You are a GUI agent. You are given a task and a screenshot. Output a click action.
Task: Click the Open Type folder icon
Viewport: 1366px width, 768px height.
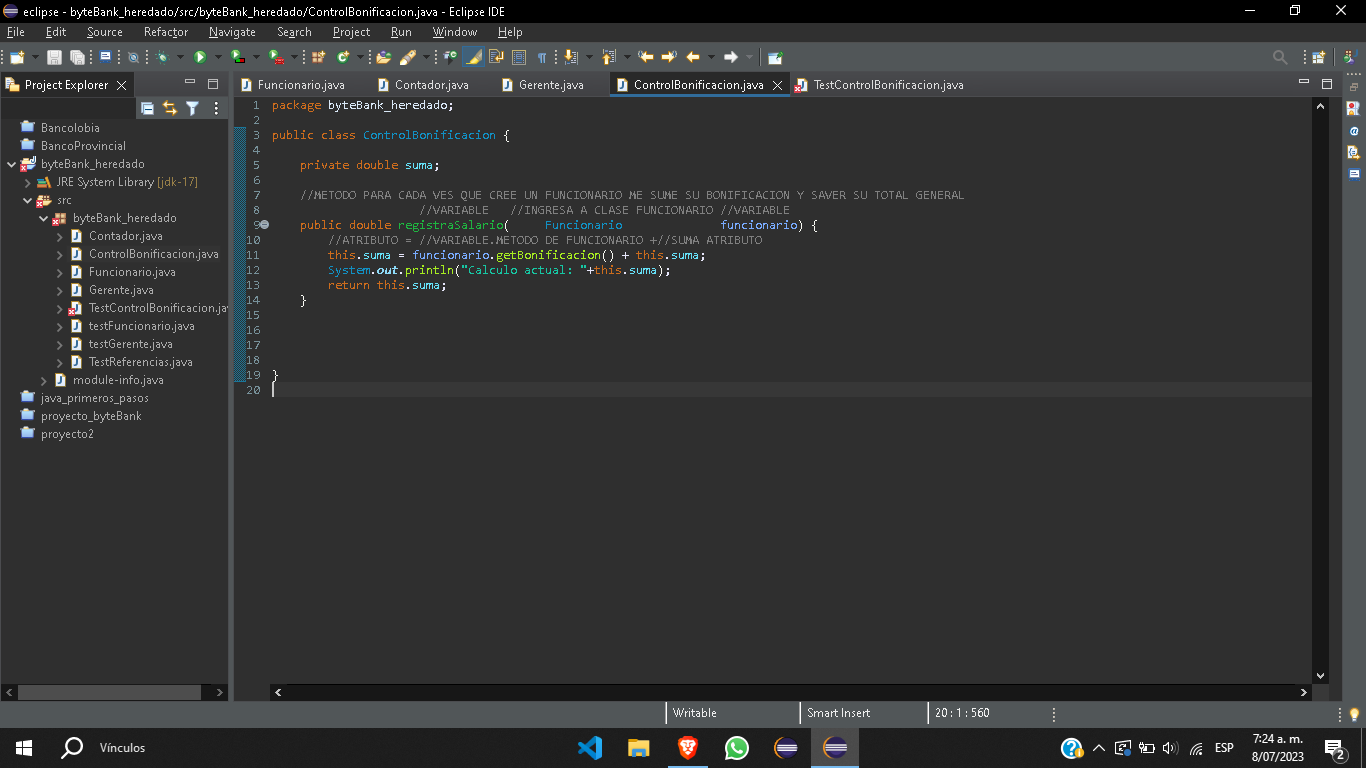tap(383, 57)
